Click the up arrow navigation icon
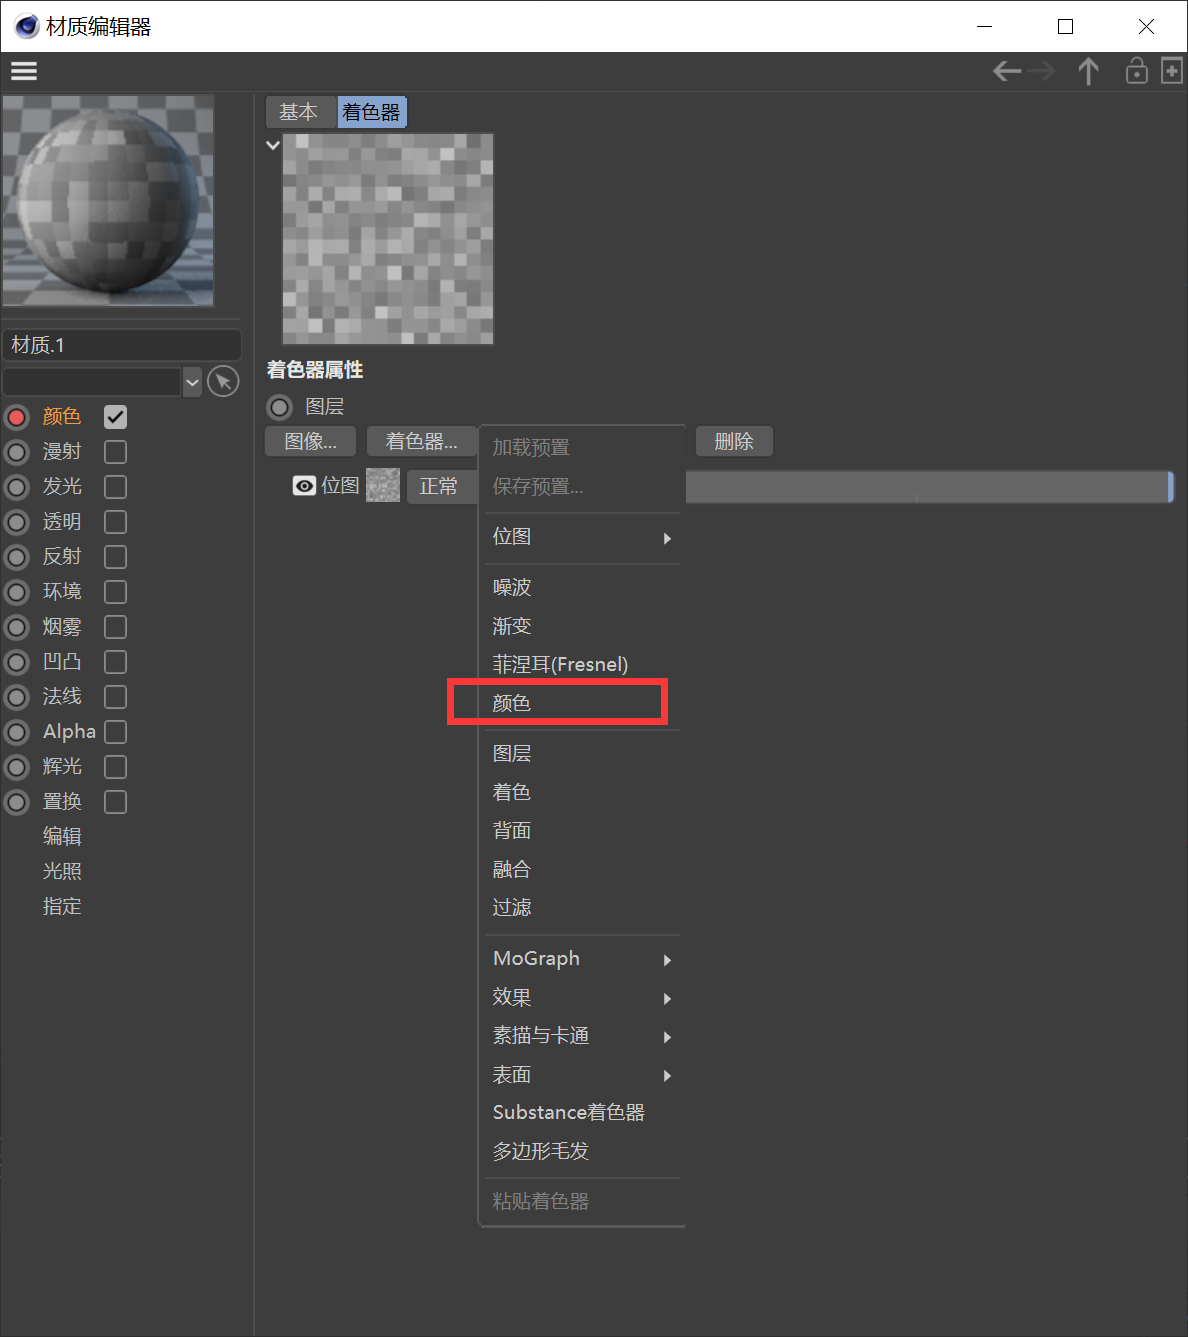 (1088, 71)
